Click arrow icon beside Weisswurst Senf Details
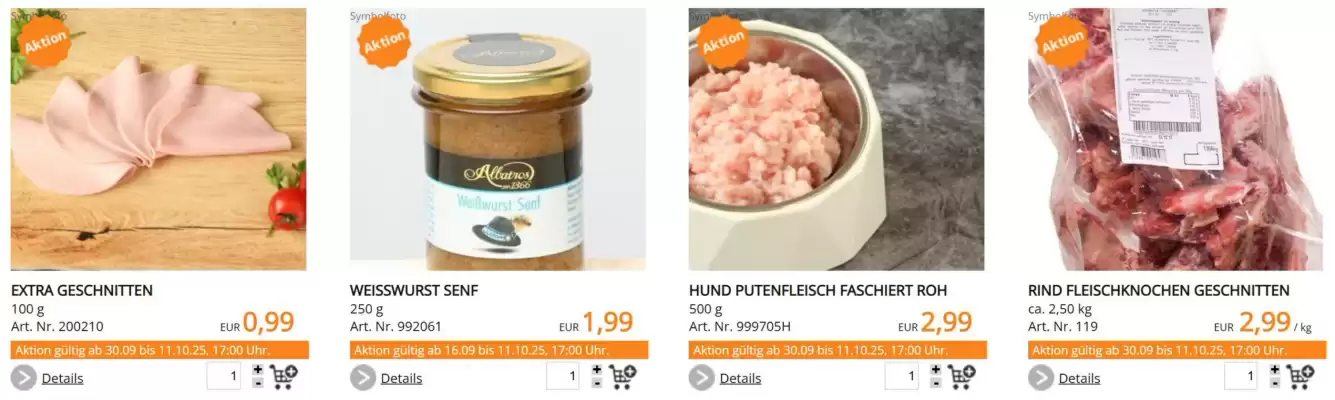The width and height of the screenshot is (1335, 400). tap(363, 378)
